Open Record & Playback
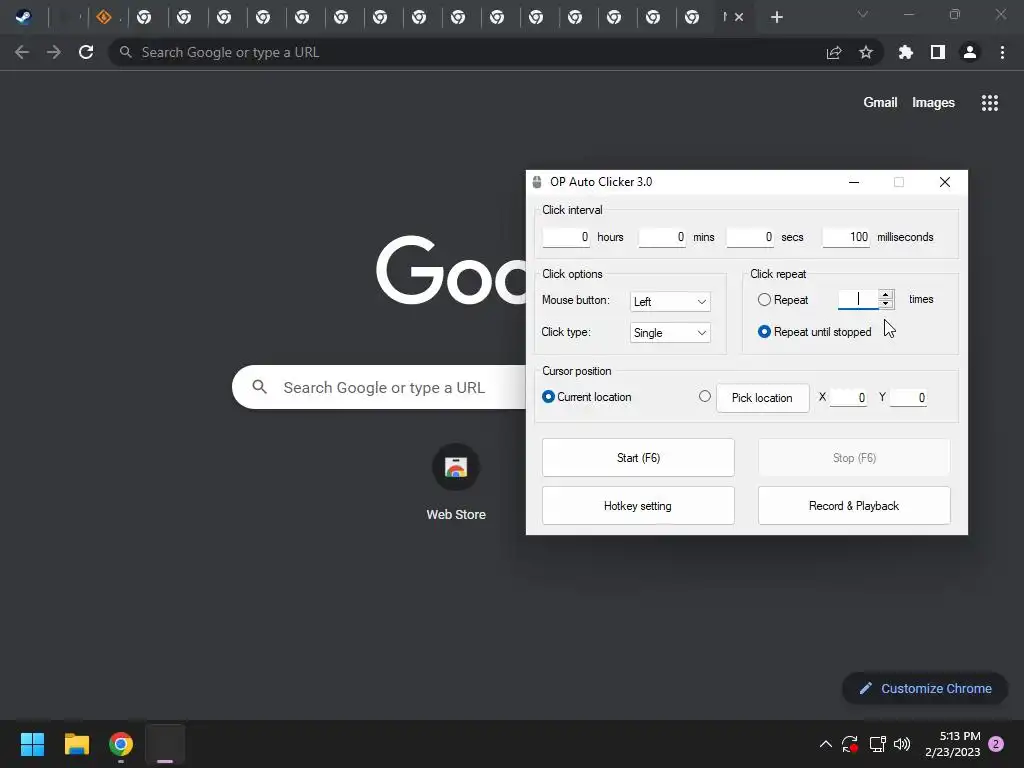This screenshot has height=768, width=1024. click(854, 505)
